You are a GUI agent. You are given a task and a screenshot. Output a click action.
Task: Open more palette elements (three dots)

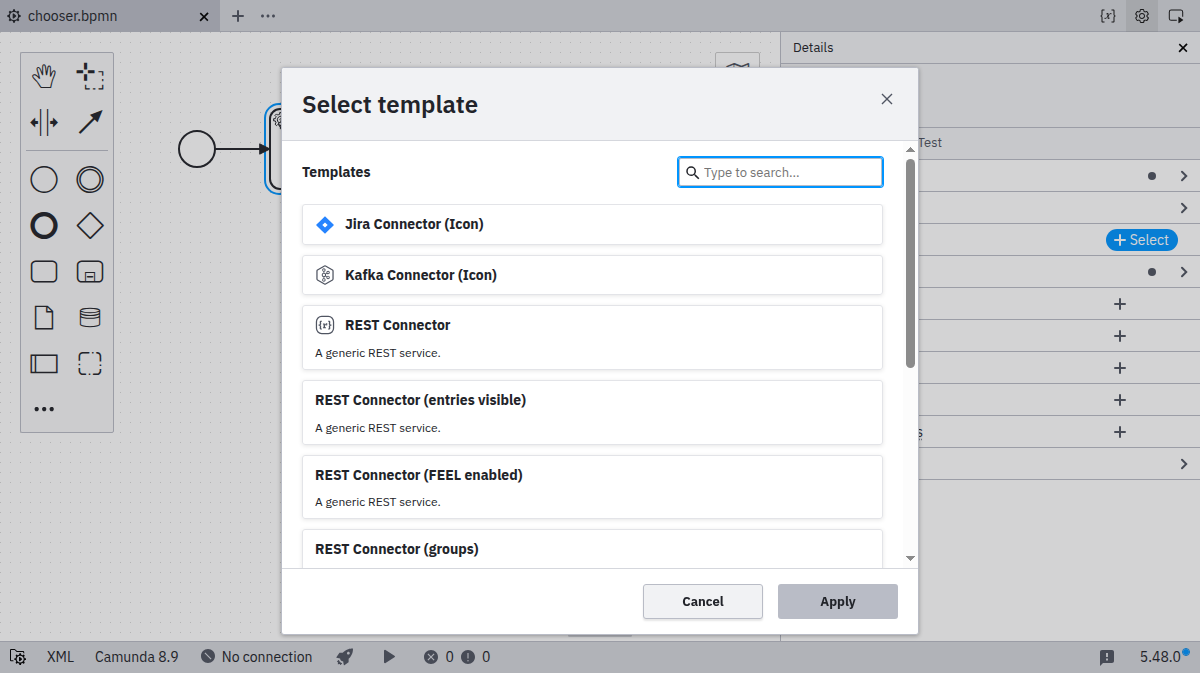pos(44,409)
